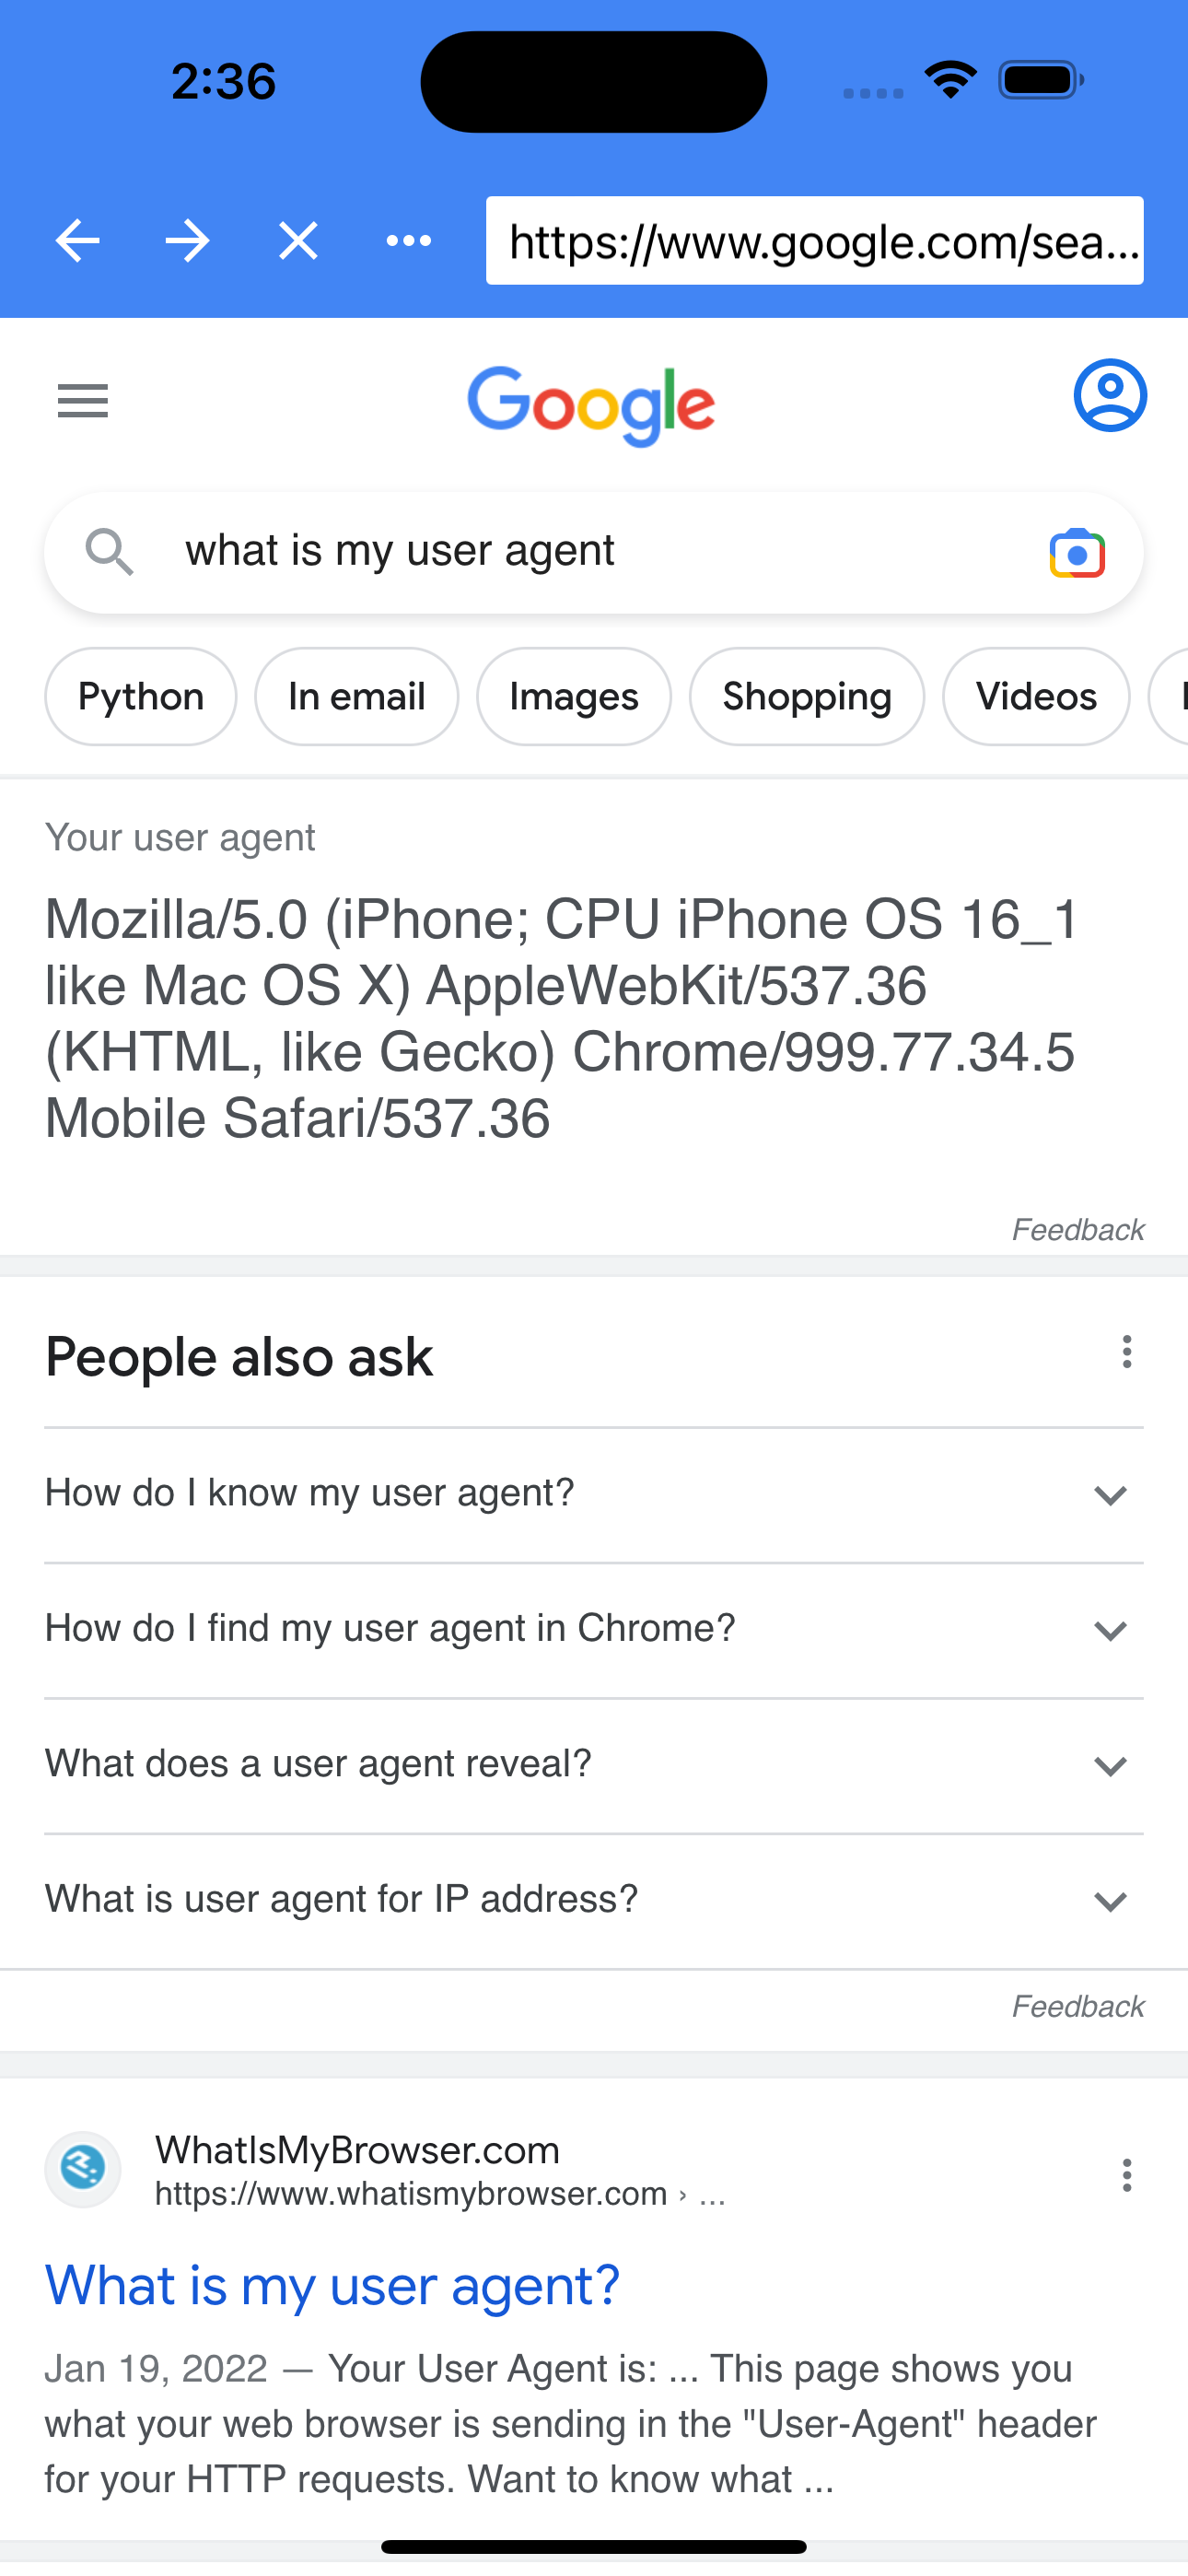1188x2576 pixels.
Task: Click the Google account profile icon
Action: (1109, 396)
